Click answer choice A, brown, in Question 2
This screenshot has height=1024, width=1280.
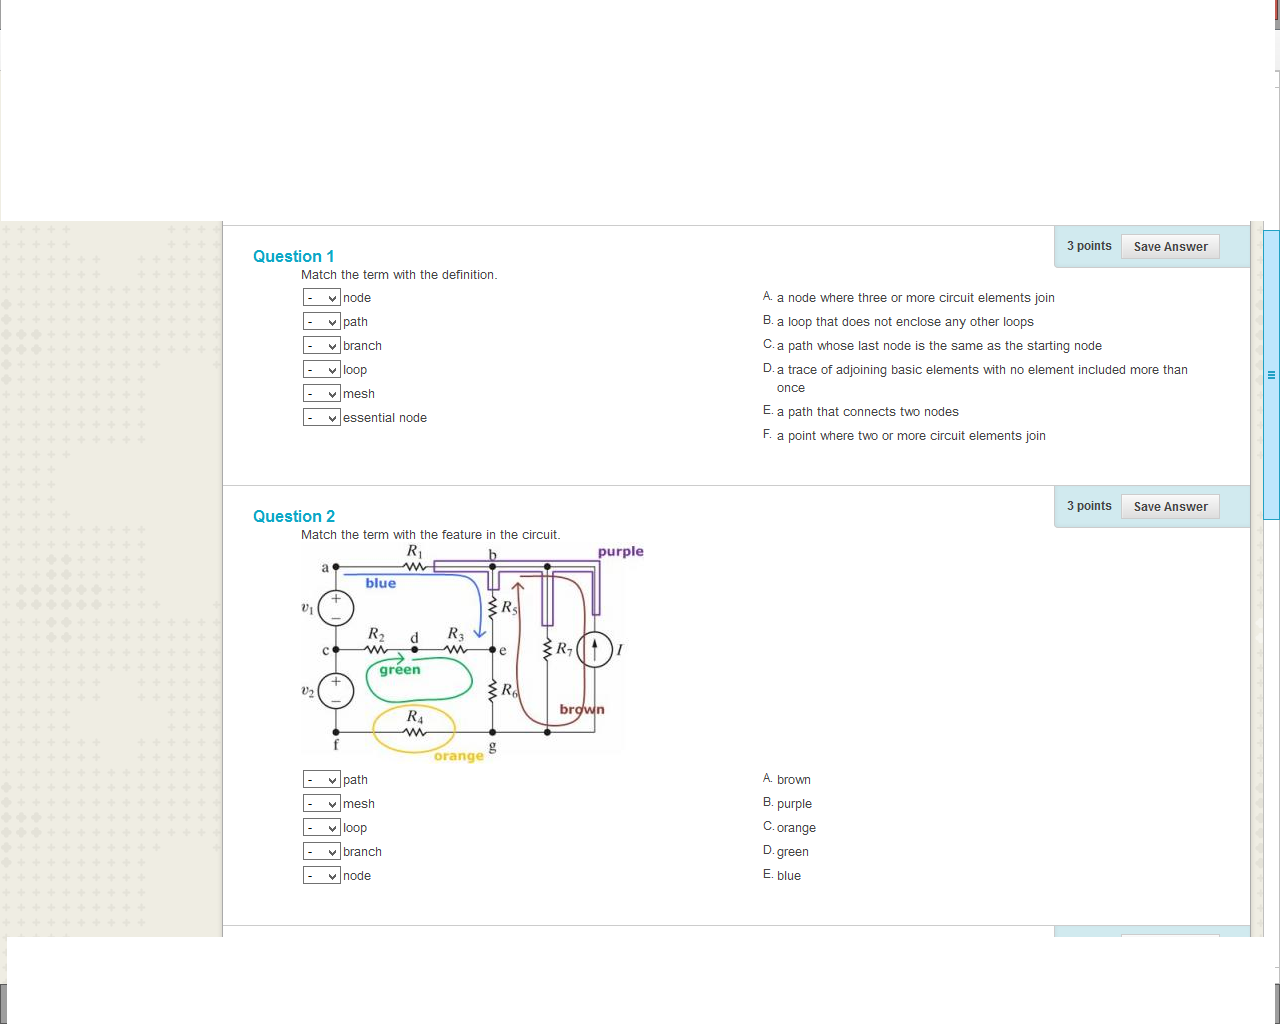pos(796,779)
